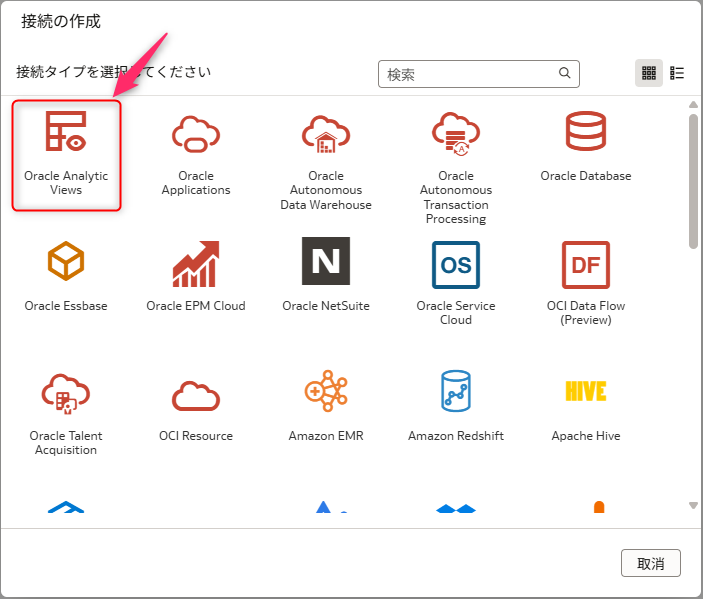This screenshot has height=599, width=703.
Task: Click the 'Oracle Database' label
Action: [x=586, y=176]
